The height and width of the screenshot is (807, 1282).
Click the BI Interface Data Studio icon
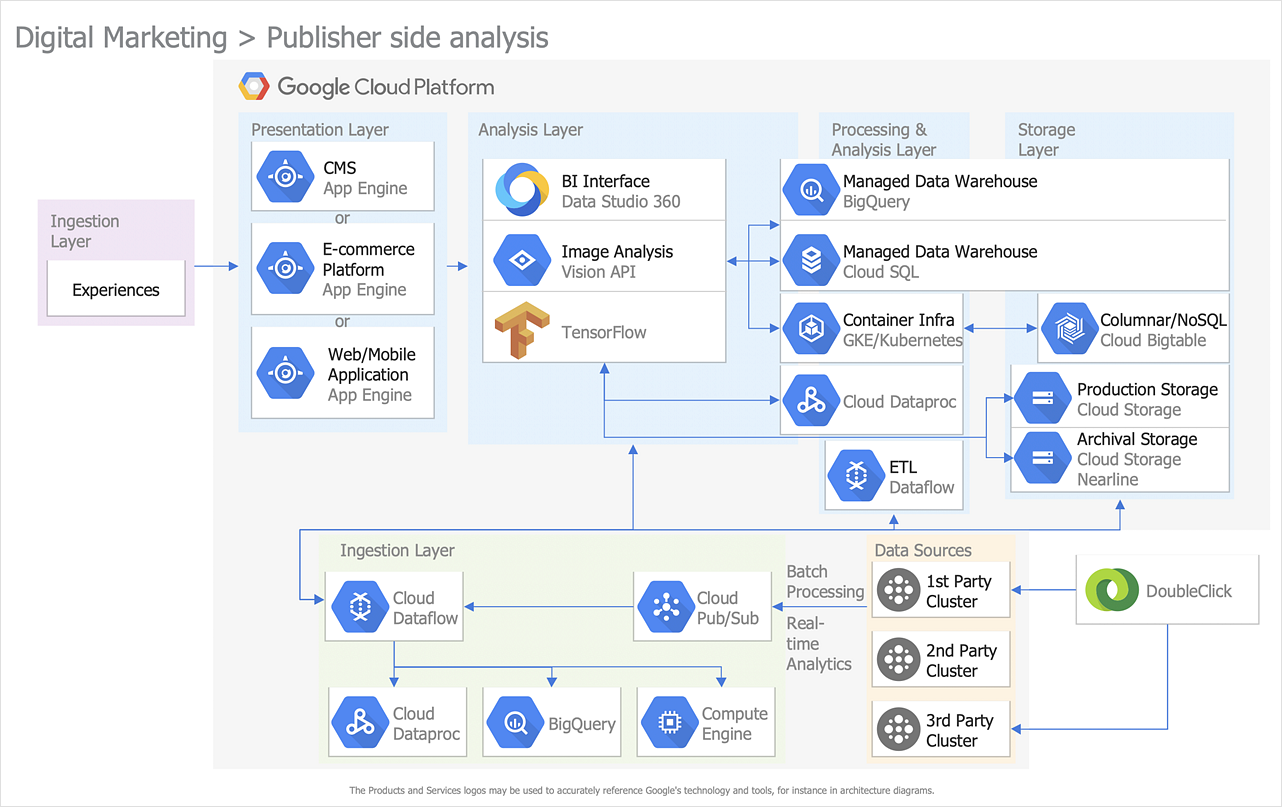click(x=522, y=190)
